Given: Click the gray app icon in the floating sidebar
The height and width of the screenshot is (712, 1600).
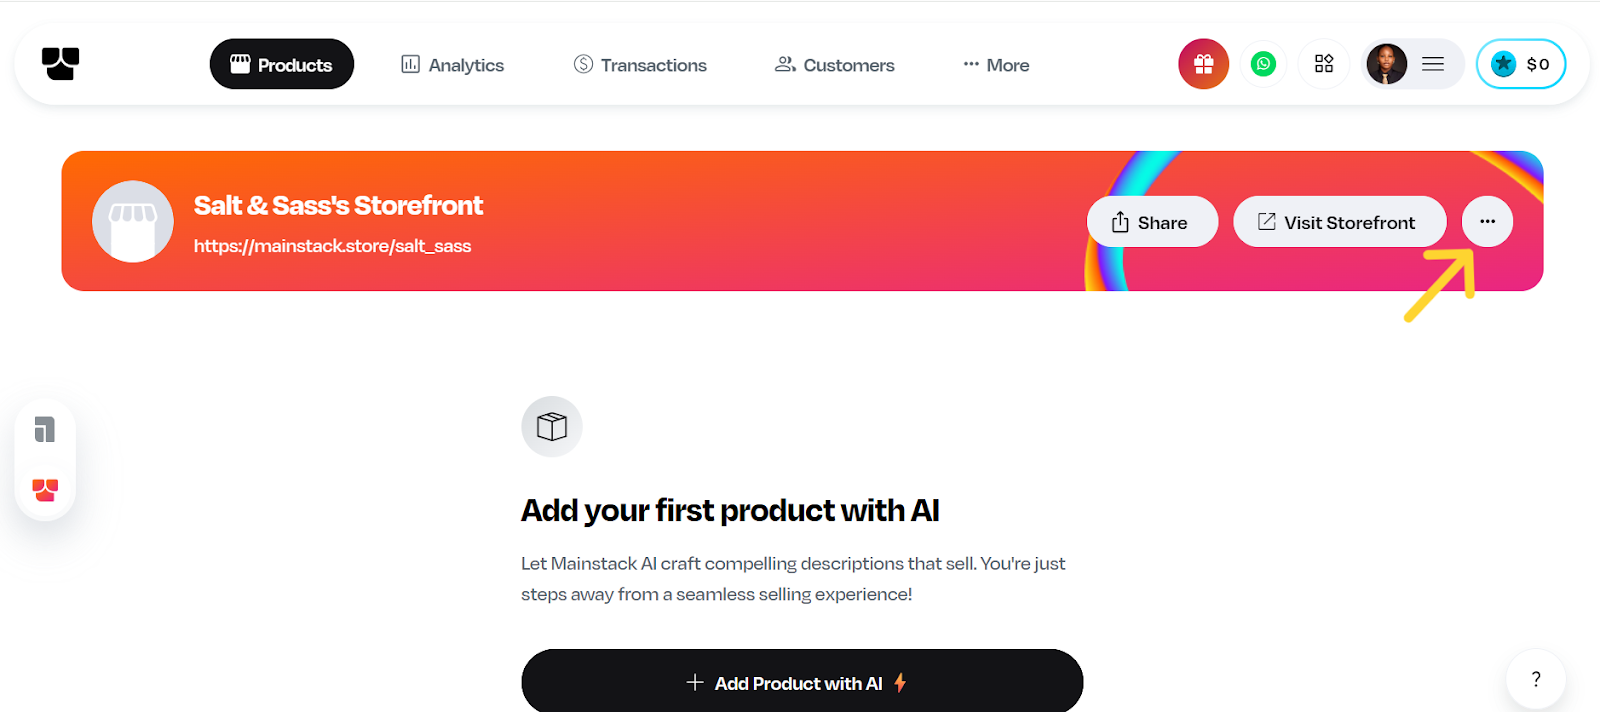Looking at the screenshot, I should click(x=44, y=429).
